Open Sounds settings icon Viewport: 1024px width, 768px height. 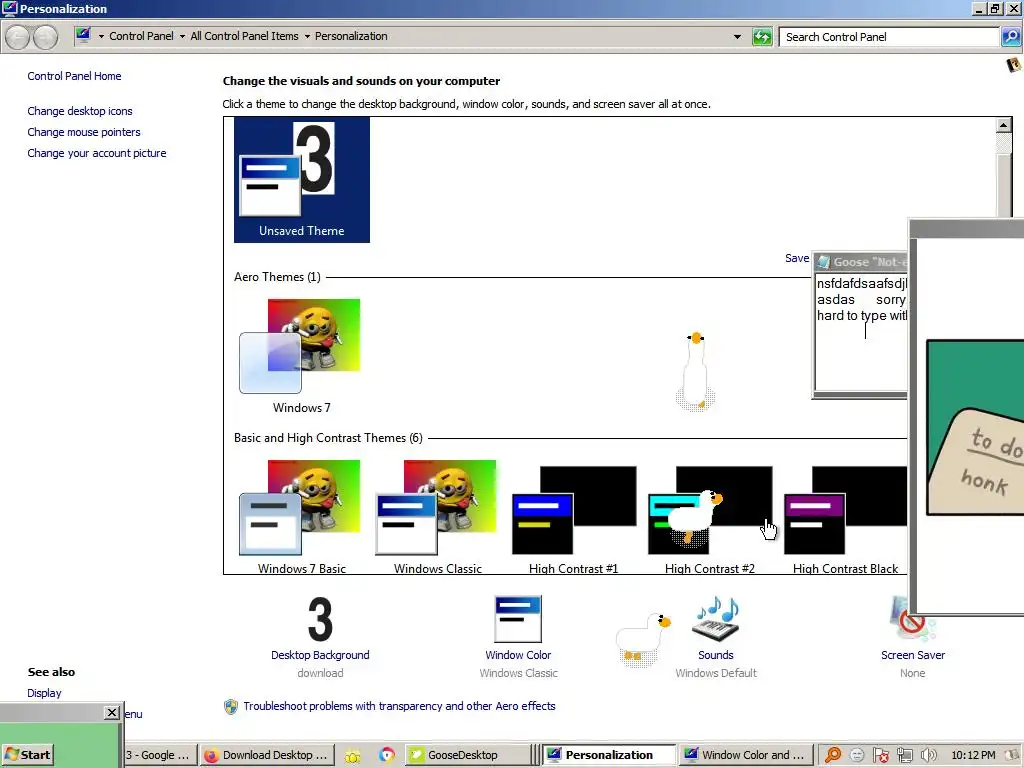(x=716, y=619)
